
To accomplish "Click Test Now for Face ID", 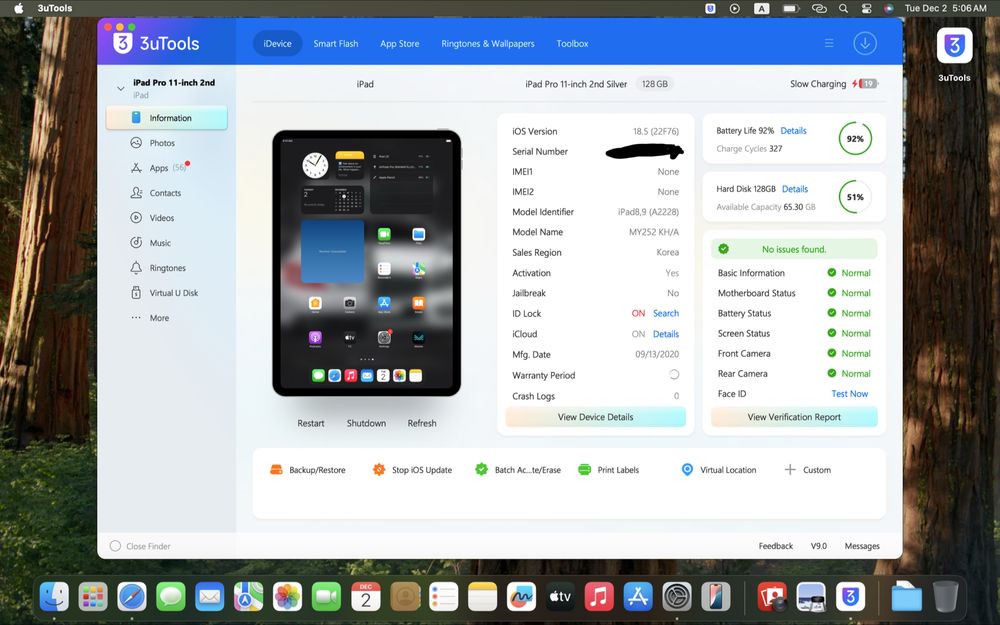I will (x=849, y=393).
